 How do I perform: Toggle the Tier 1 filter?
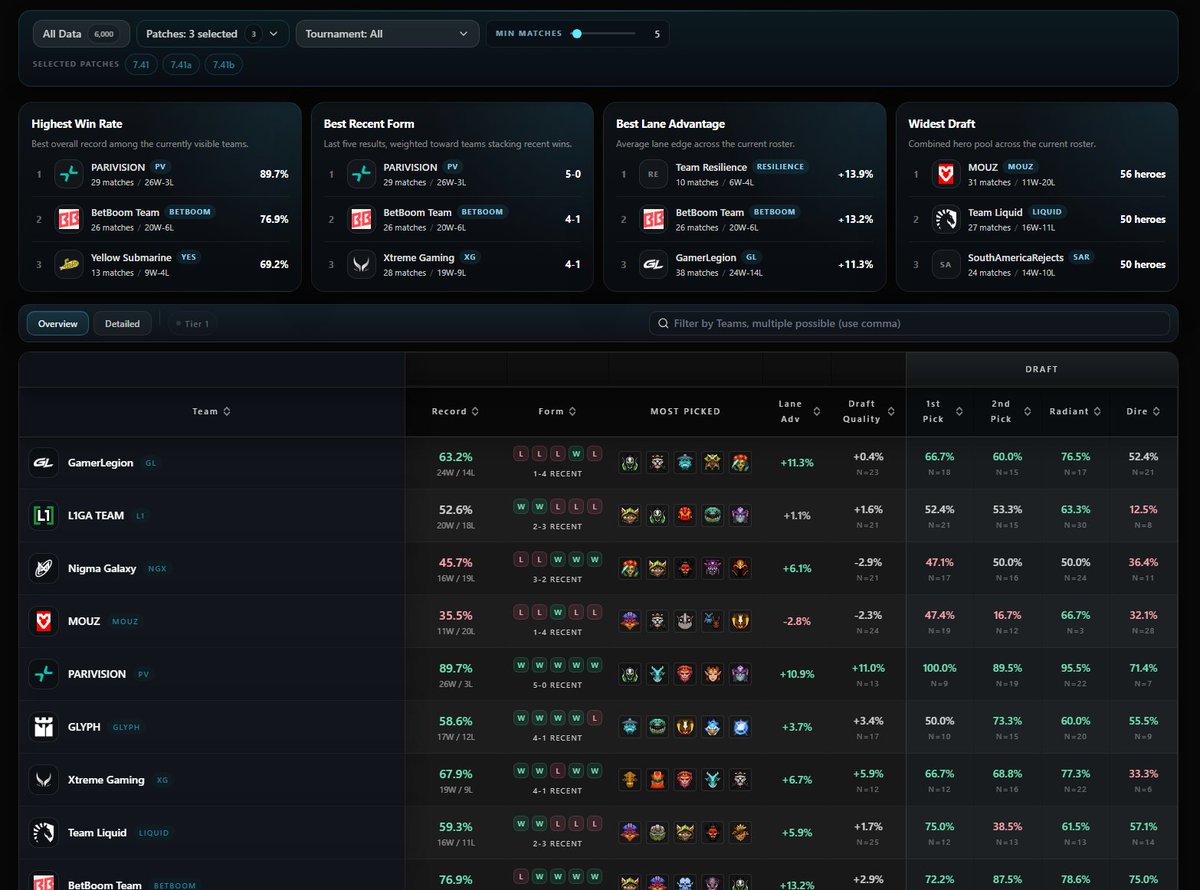pyautogui.click(x=192, y=324)
